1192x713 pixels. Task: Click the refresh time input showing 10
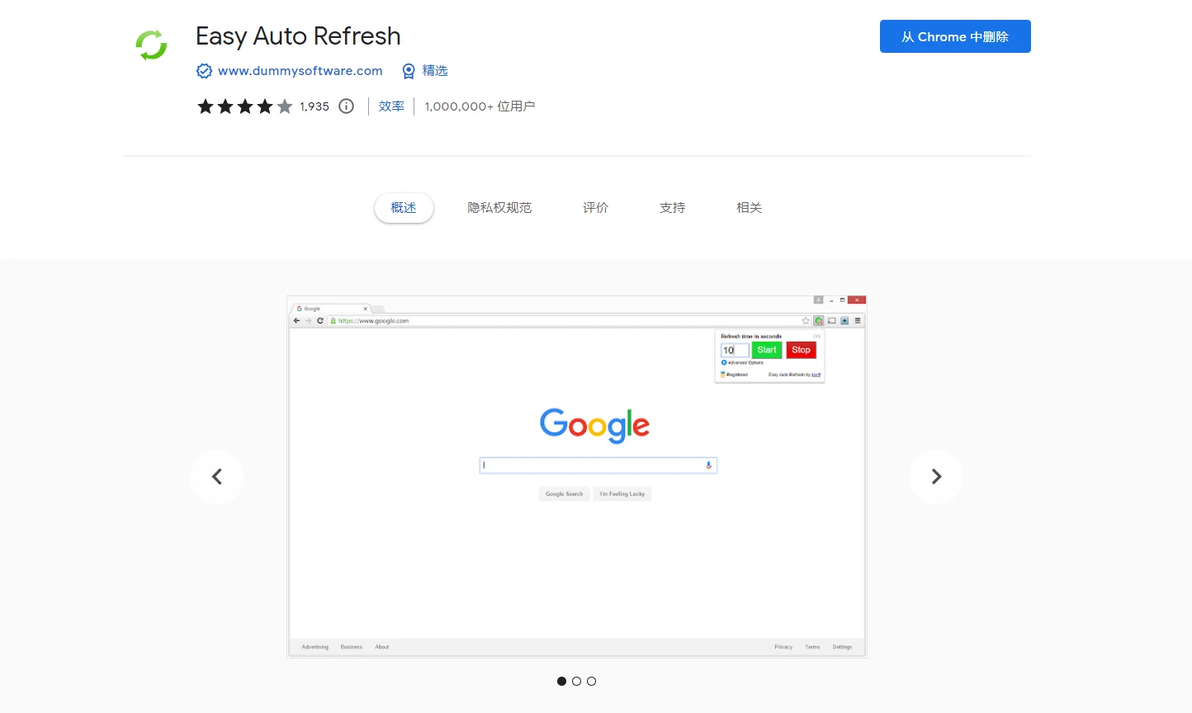tap(735, 350)
